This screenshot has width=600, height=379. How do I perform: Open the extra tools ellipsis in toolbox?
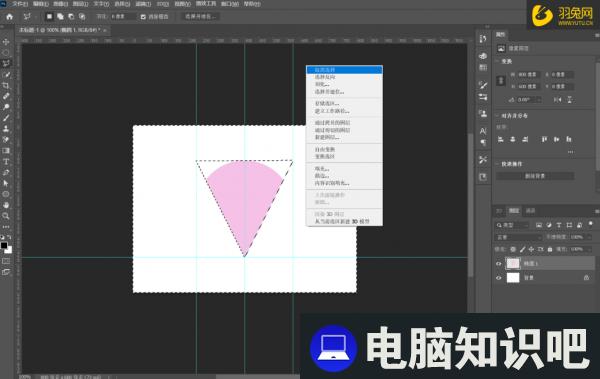pos(6,227)
